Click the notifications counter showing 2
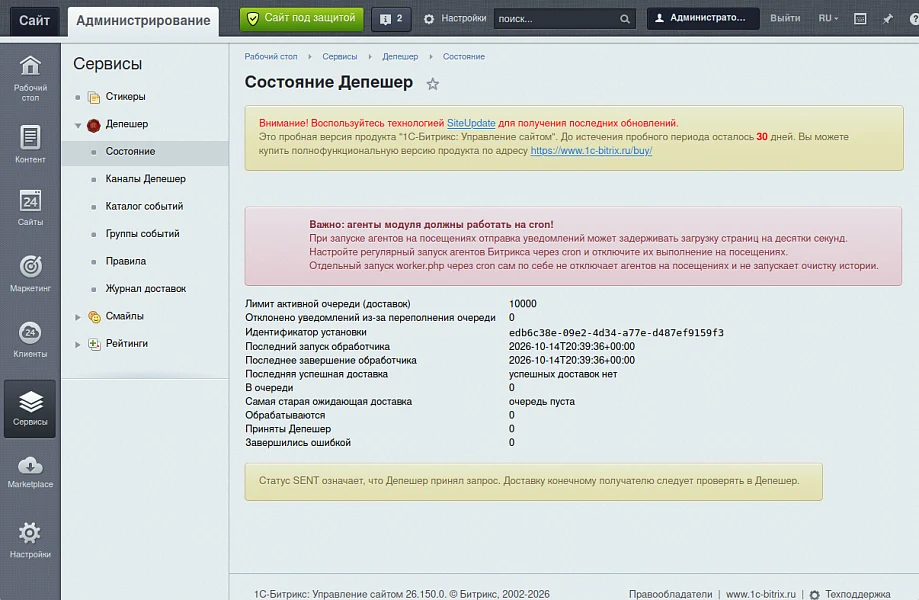919x600 pixels. click(x=392, y=19)
